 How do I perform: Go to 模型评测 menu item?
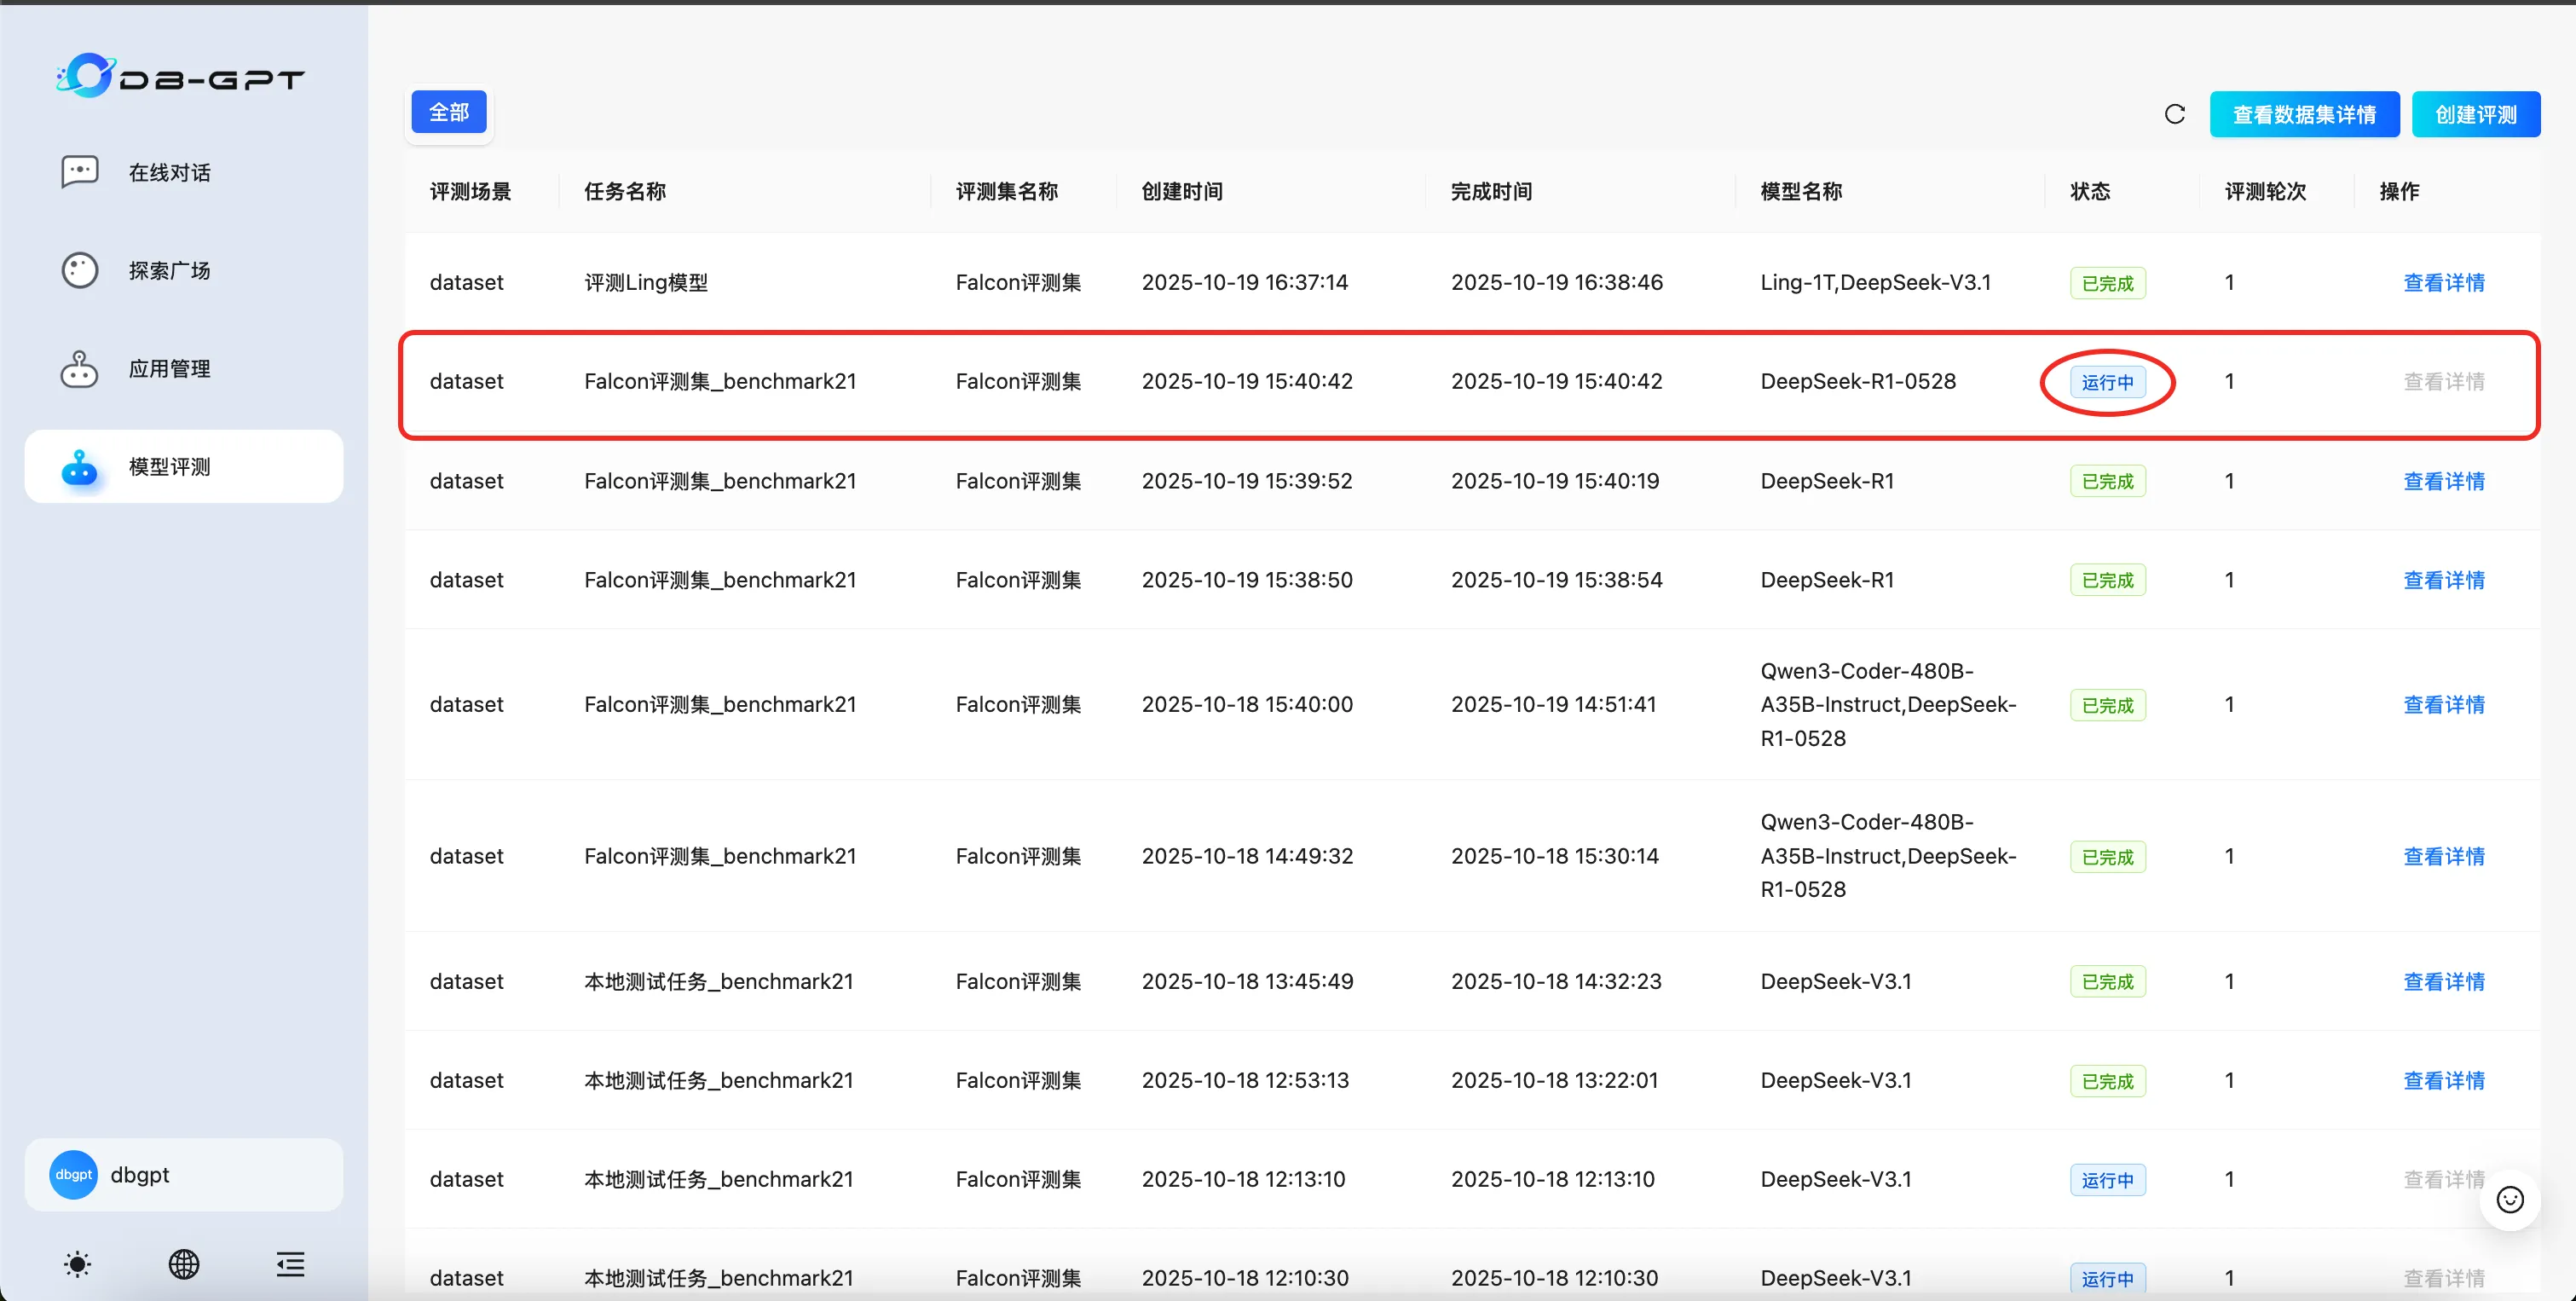click(x=170, y=467)
